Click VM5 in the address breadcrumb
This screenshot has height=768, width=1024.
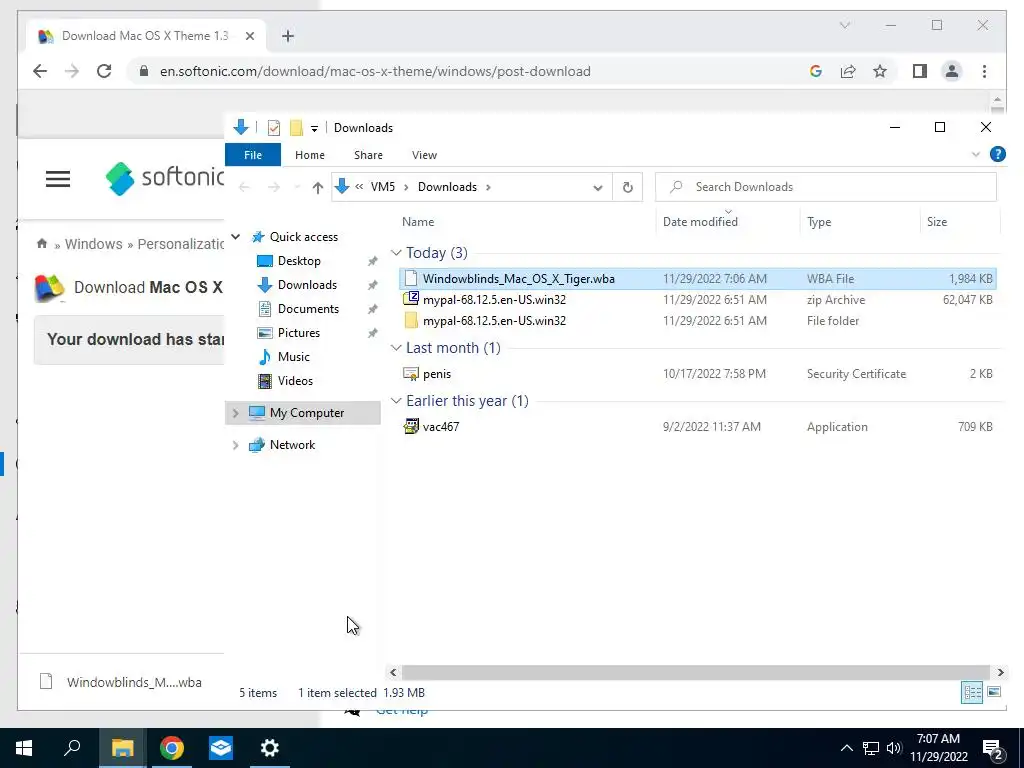point(383,187)
